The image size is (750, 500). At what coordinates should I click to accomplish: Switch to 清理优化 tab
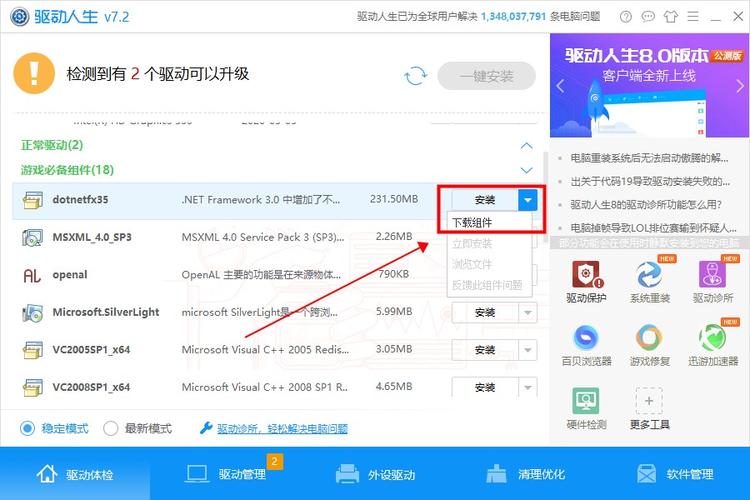(525, 474)
